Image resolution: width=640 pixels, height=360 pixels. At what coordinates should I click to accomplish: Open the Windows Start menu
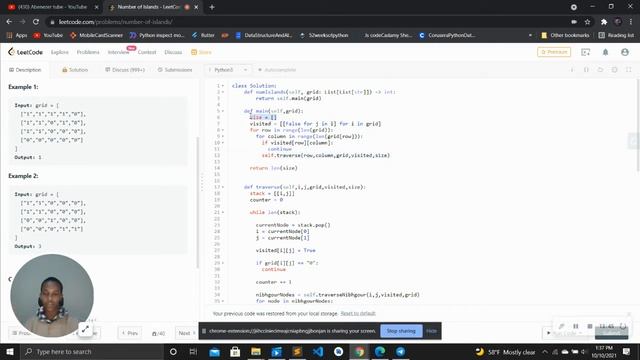pos(10,351)
